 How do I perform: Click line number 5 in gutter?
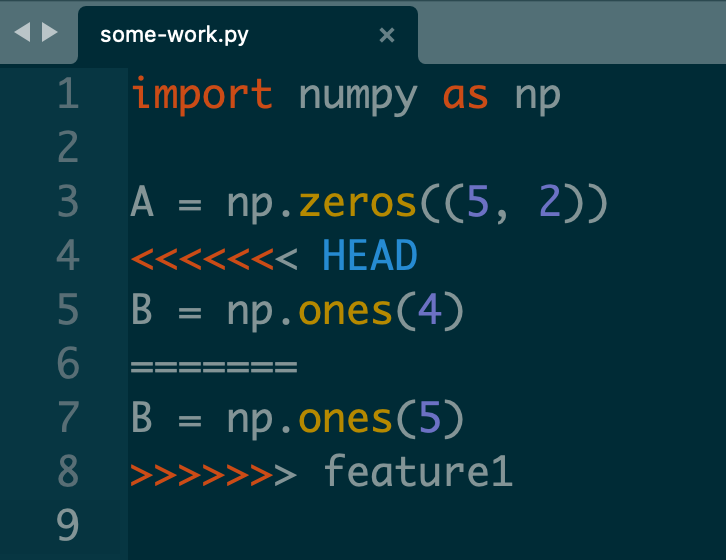[69, 309]
